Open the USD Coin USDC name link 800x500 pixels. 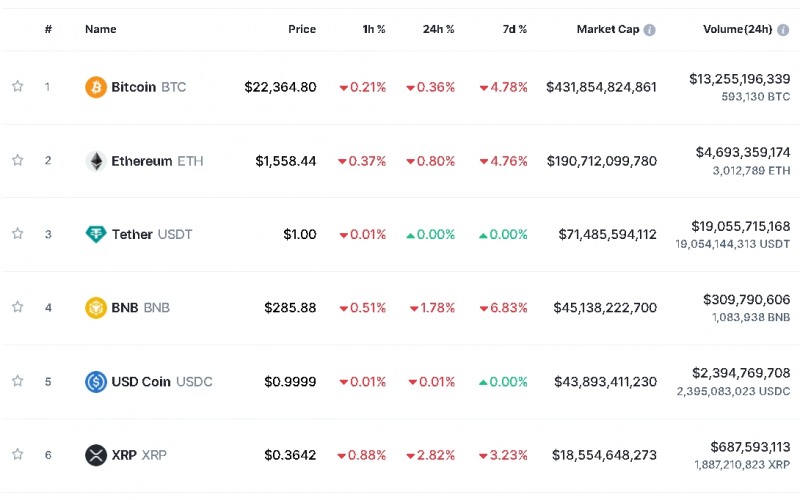point(161,381)
